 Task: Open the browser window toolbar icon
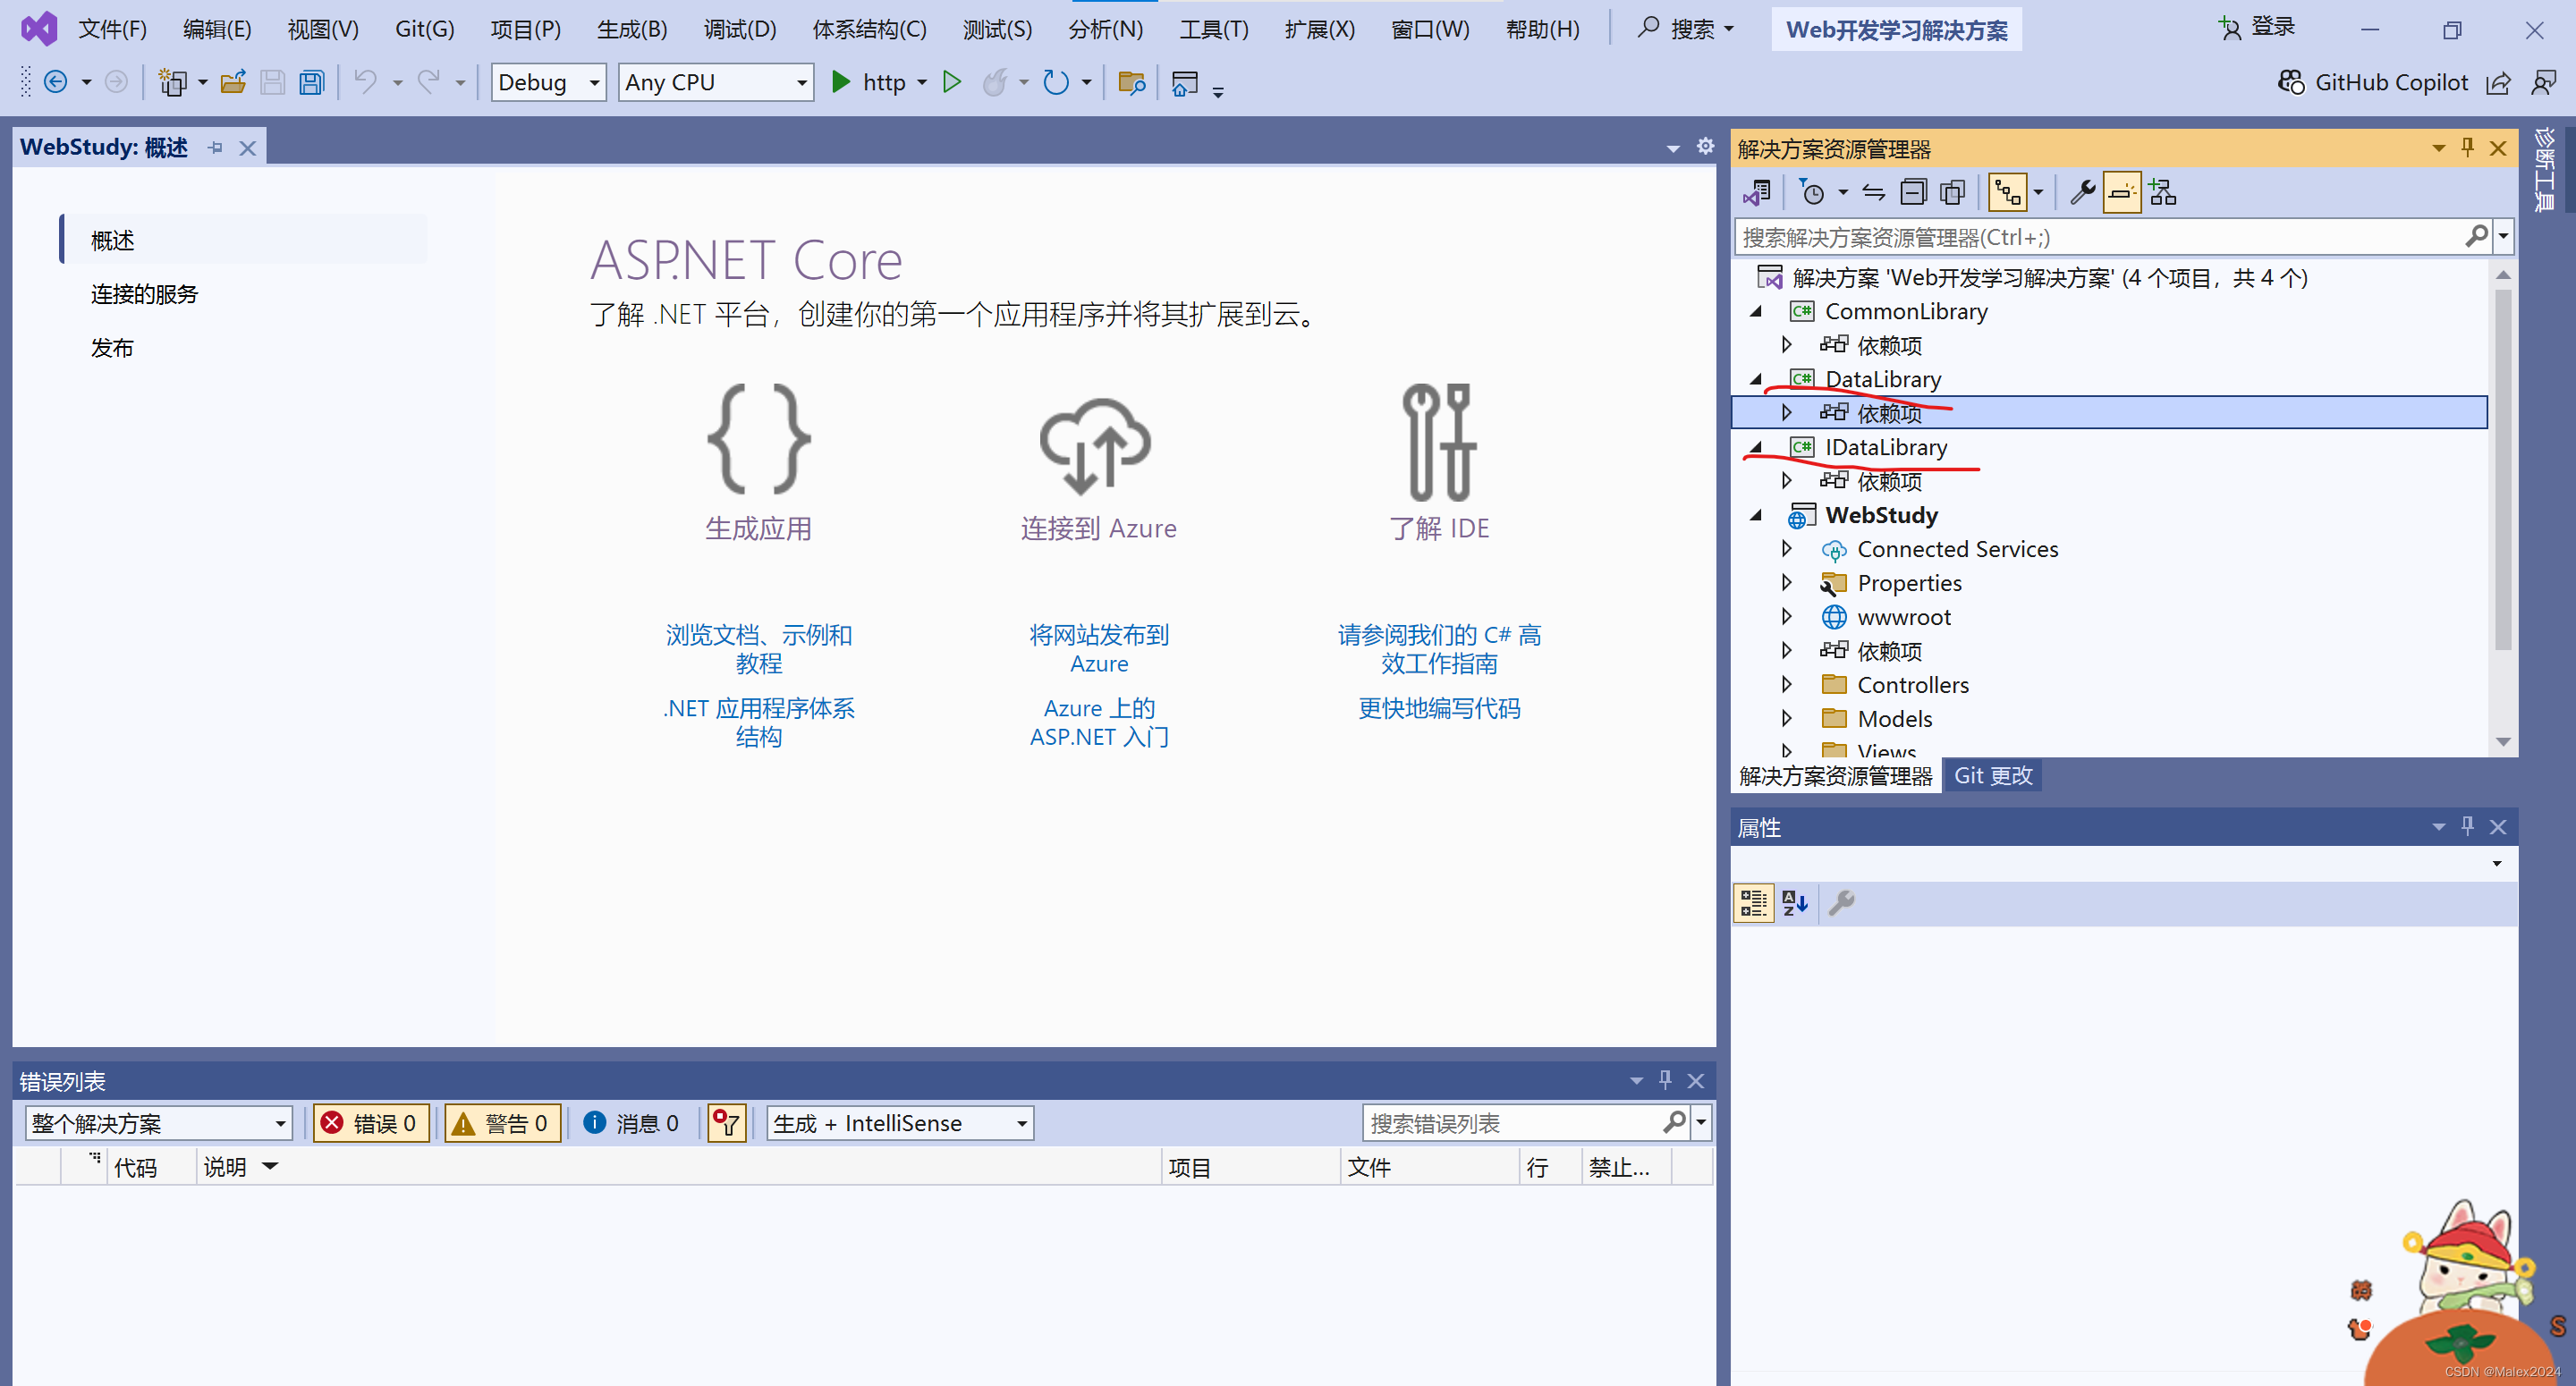(1185, 82)
